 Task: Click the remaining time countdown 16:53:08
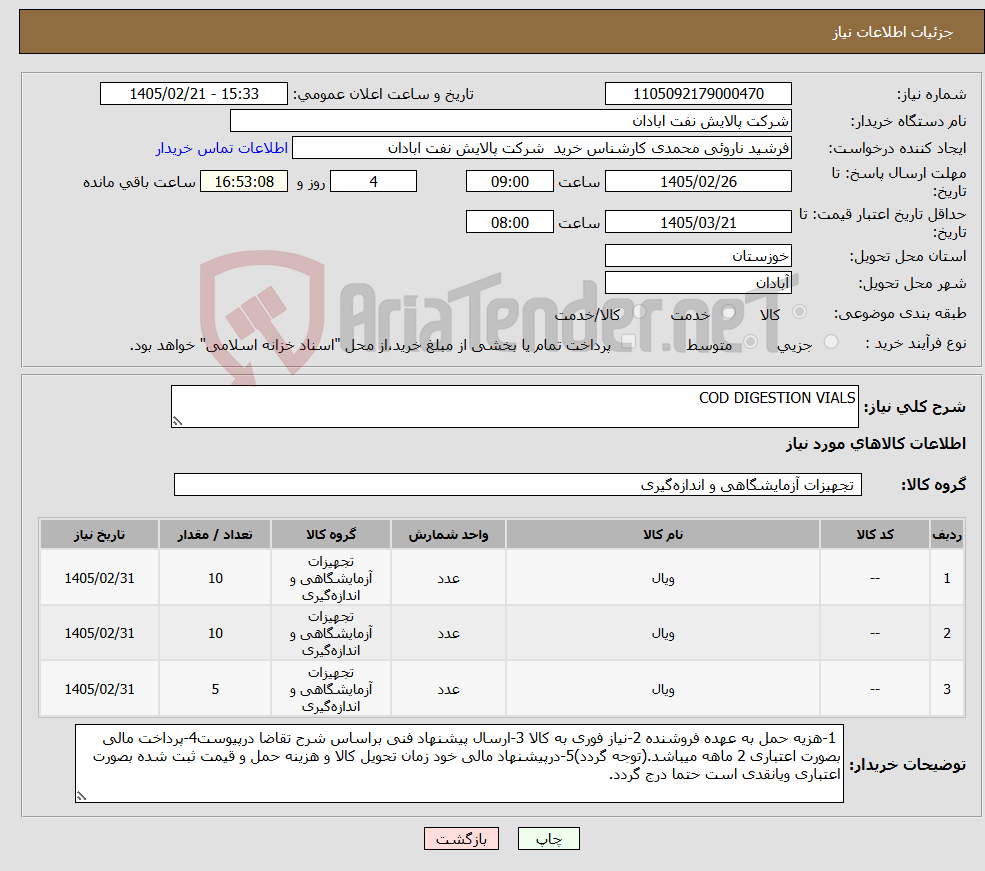[244, 182]
